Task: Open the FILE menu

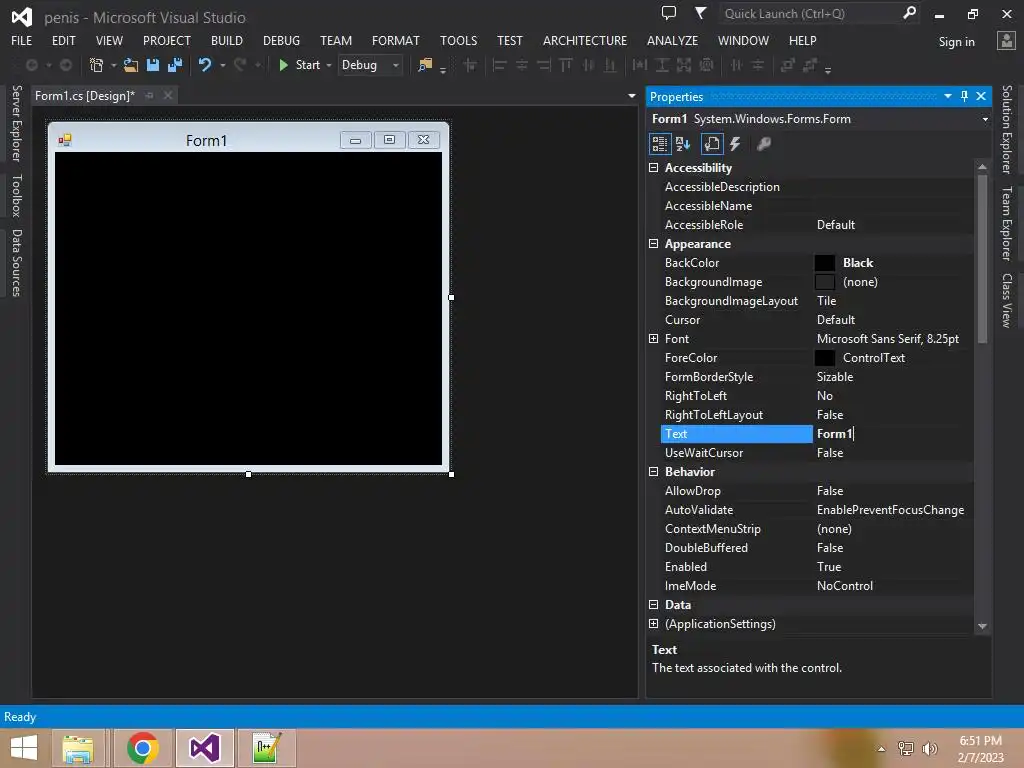Action: click(x=22, y=40)
